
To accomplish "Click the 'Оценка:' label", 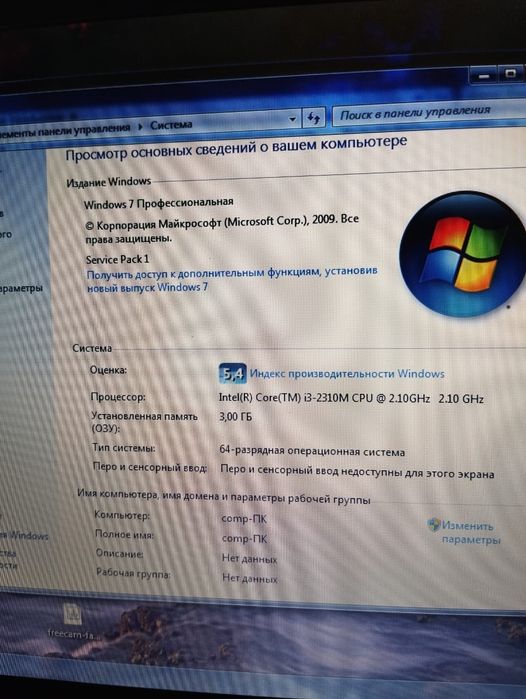I will (x=108, y=370).
